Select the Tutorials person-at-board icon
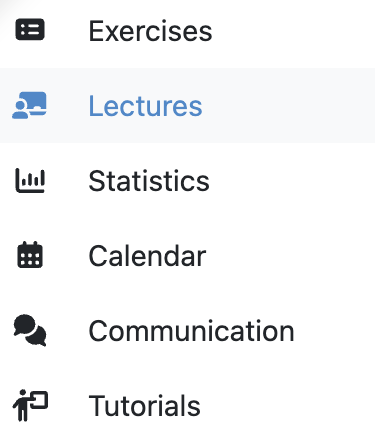The image size is (375, 437). pyautogui.click(x=30, y=405)
